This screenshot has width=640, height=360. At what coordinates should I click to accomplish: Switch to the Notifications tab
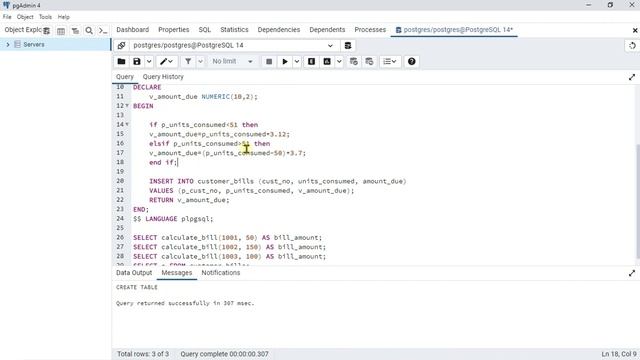click(221, 273)
